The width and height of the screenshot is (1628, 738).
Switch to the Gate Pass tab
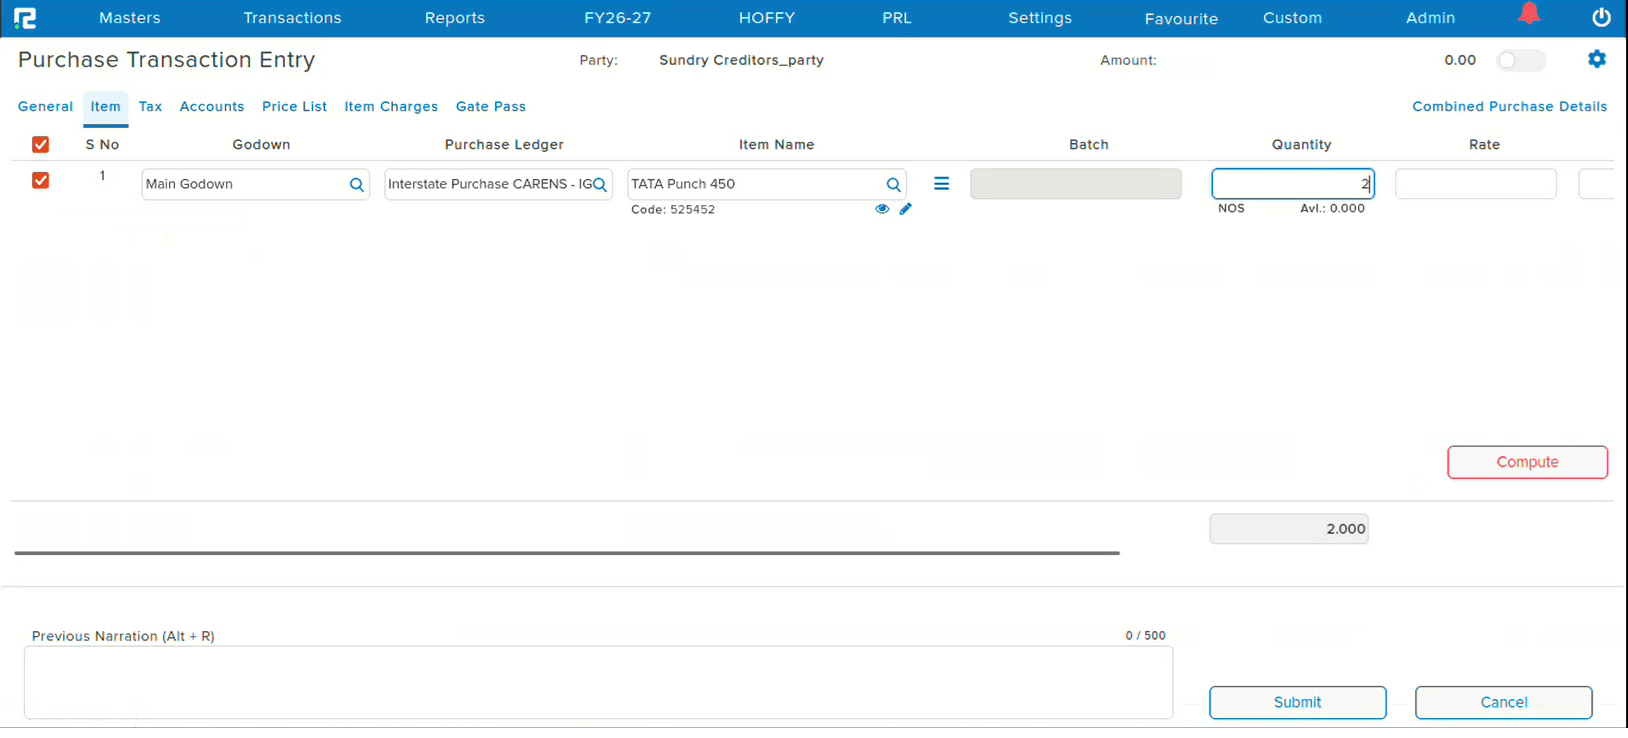491,107
